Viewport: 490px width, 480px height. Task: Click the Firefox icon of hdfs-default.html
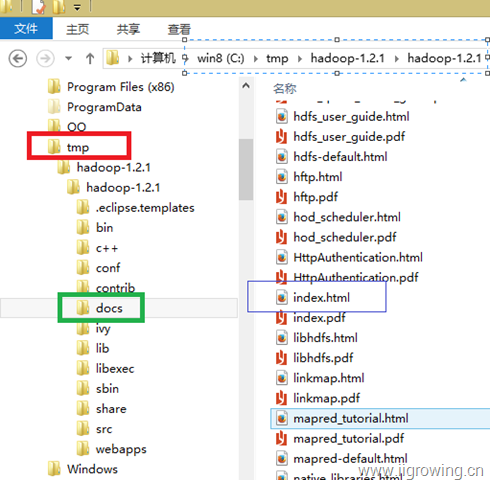point(282,157)
